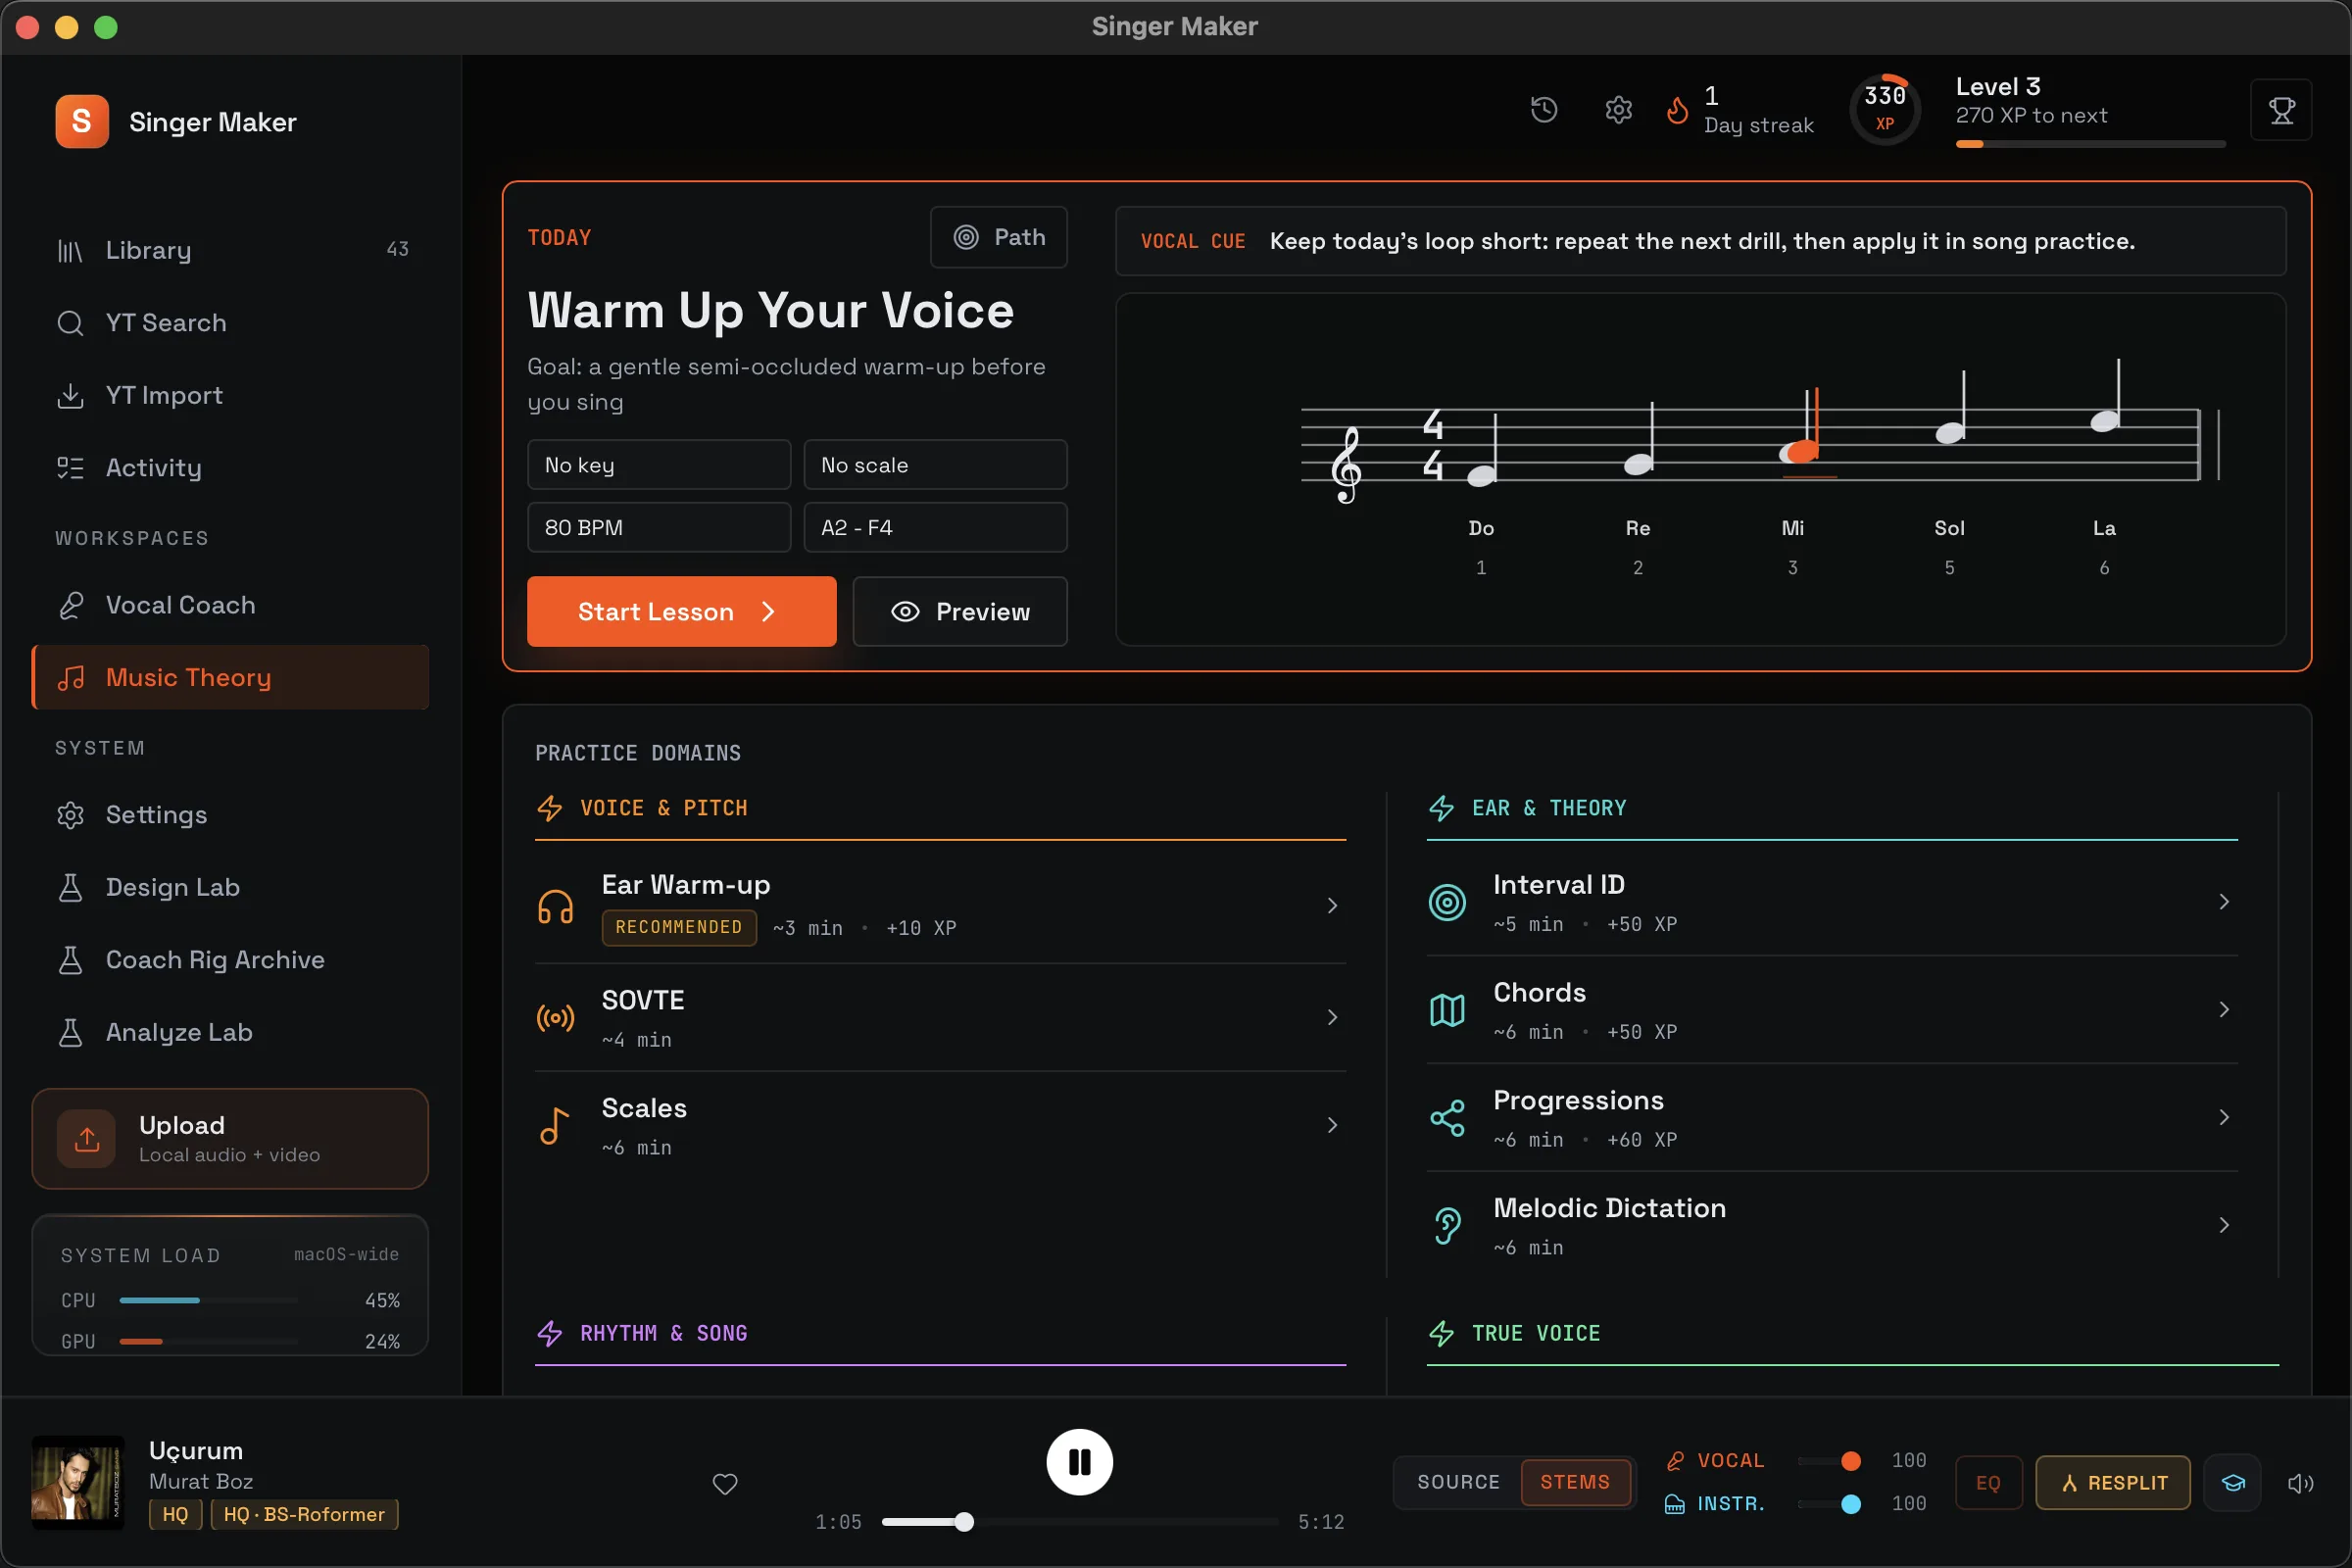Screen dimensions: 2352x1568
Task: Expand SOVTE with its chevron
Action: coord(1332,1018)
